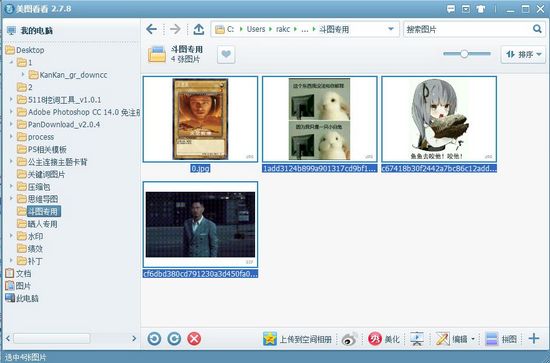This screenshot has height=363, width=550.
Task: Open 思维导图 folder
Action: click(x=38, y=199)
